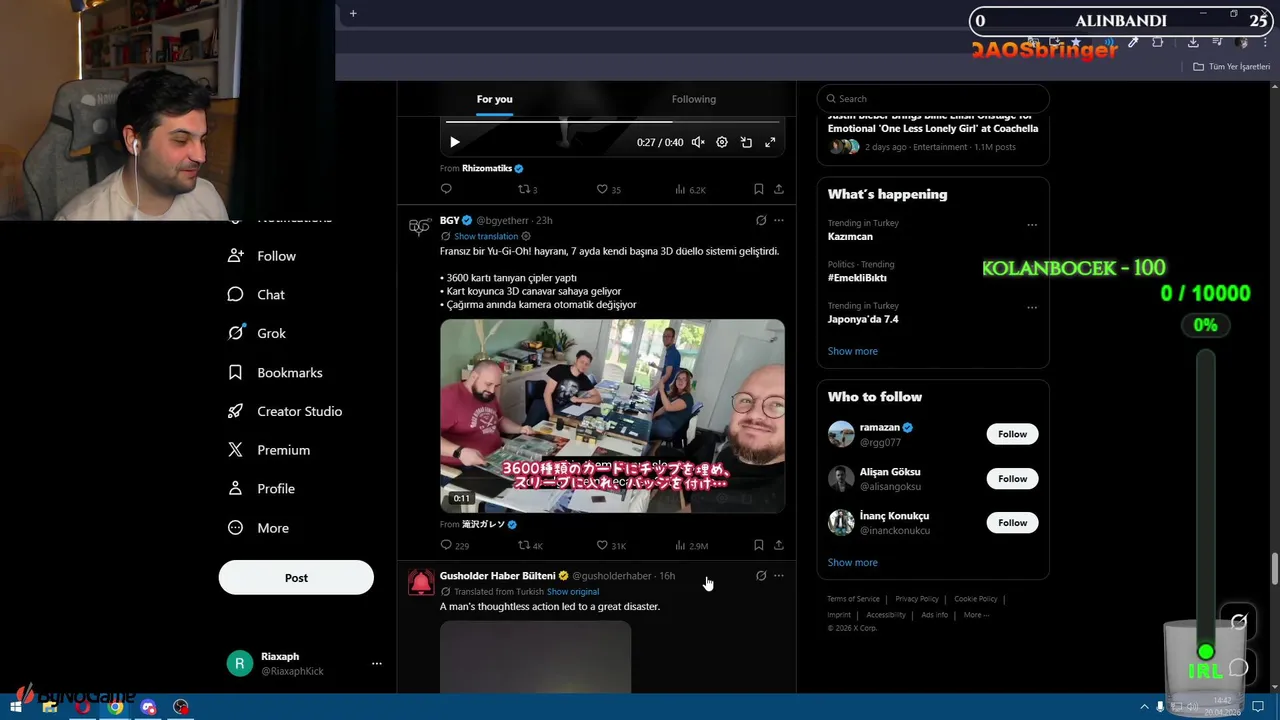This screenshot has width=1280, height=720.
Task: Click Show original on Gusholder post
Action: point(573,592)
